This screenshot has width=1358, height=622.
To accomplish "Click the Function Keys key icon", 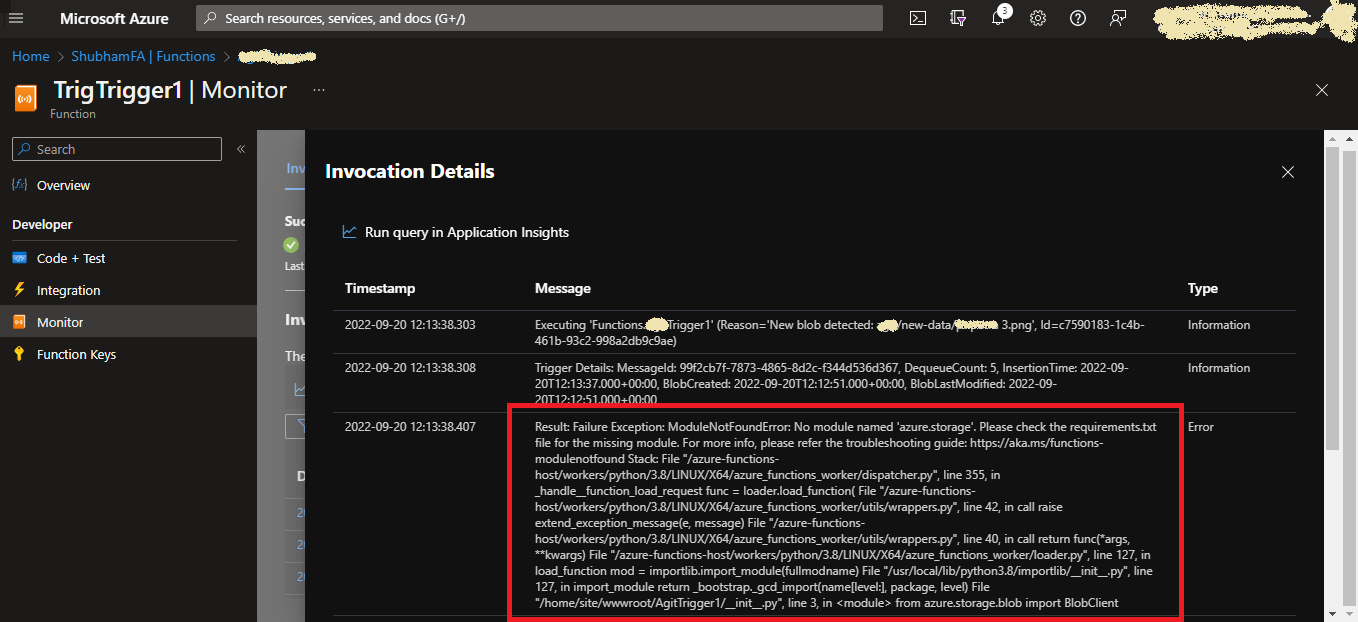I will 19,354.
